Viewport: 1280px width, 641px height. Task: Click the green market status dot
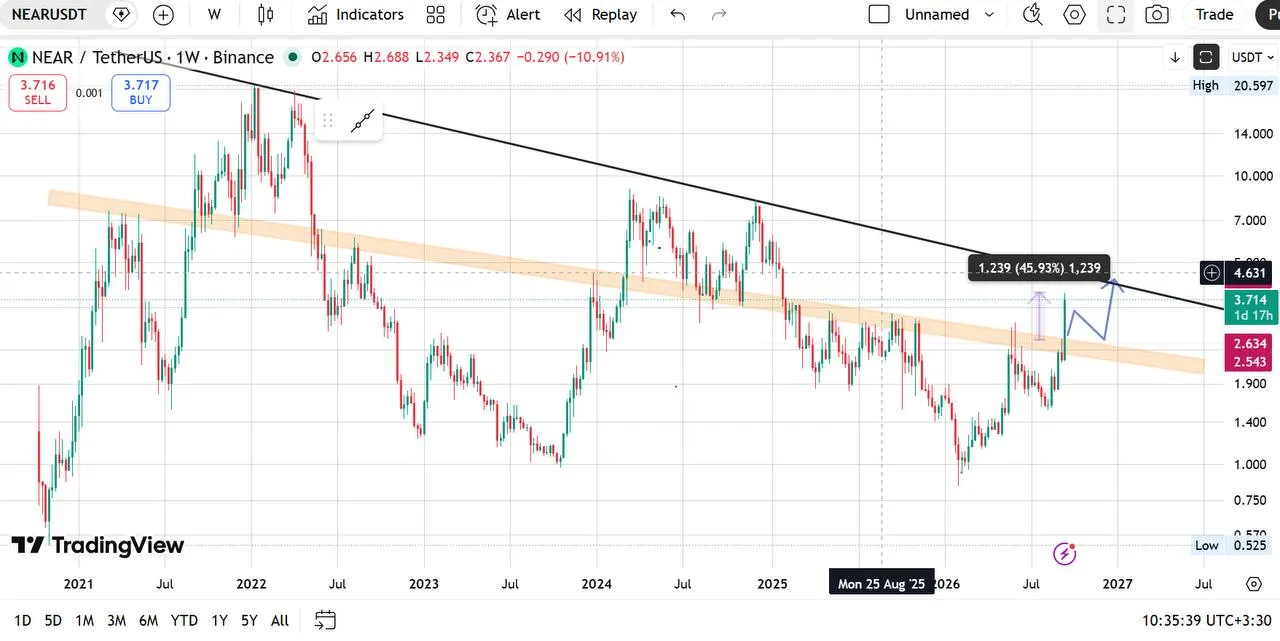pyautogui.click(x=293, y=57)
